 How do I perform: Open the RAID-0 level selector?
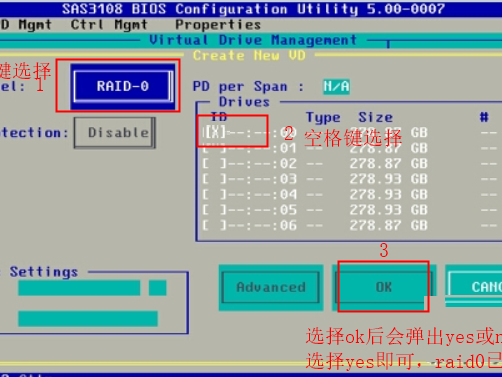pyautogui.click(x=123, y=86)
